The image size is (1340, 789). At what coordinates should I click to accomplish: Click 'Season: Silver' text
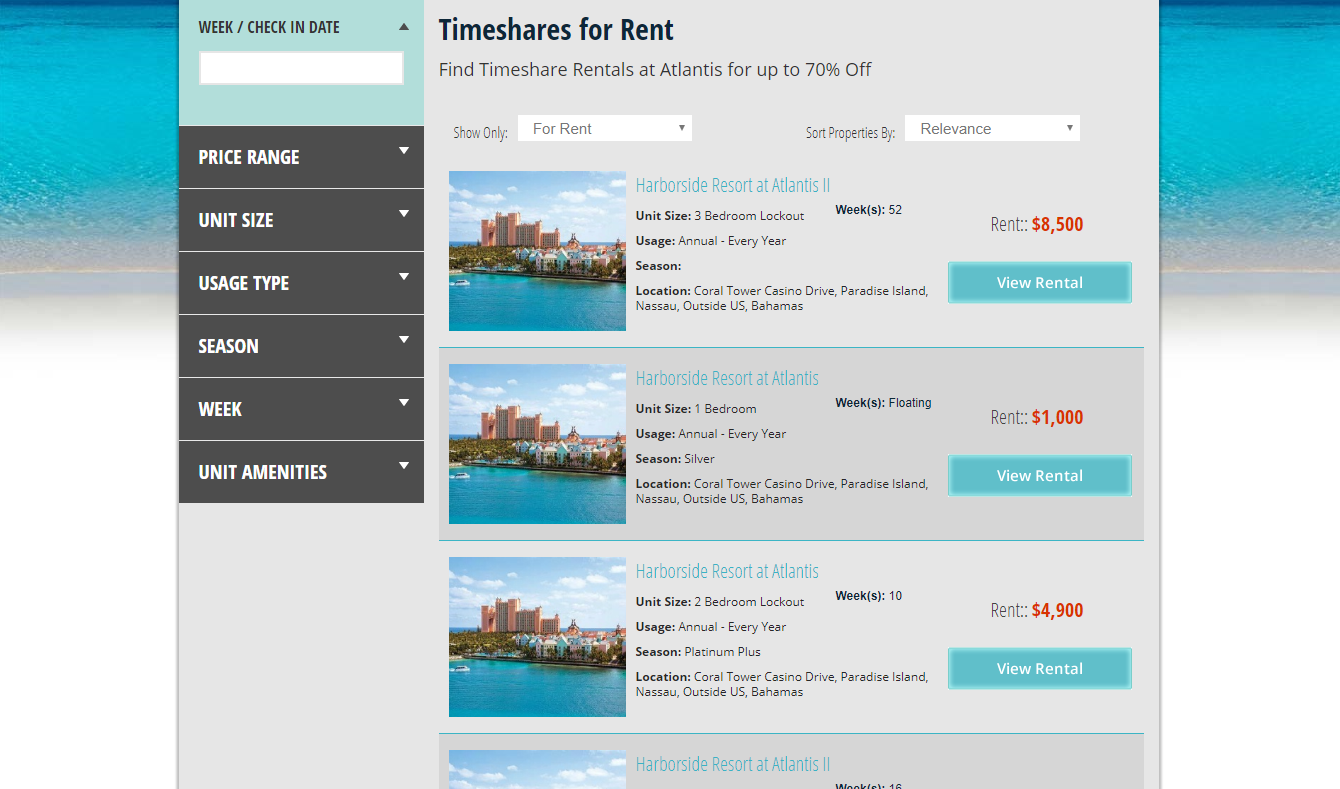pos(676,459)
